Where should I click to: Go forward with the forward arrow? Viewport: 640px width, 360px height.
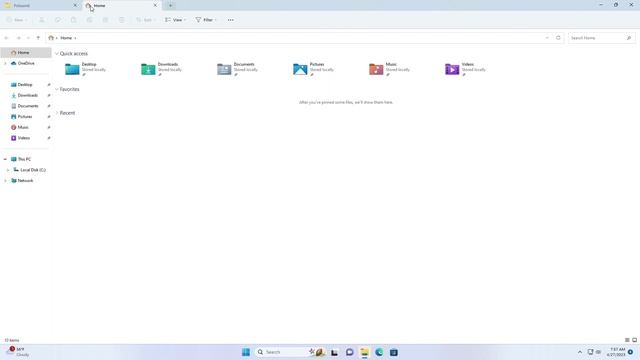pyautogui.click(x=18, y=38)
